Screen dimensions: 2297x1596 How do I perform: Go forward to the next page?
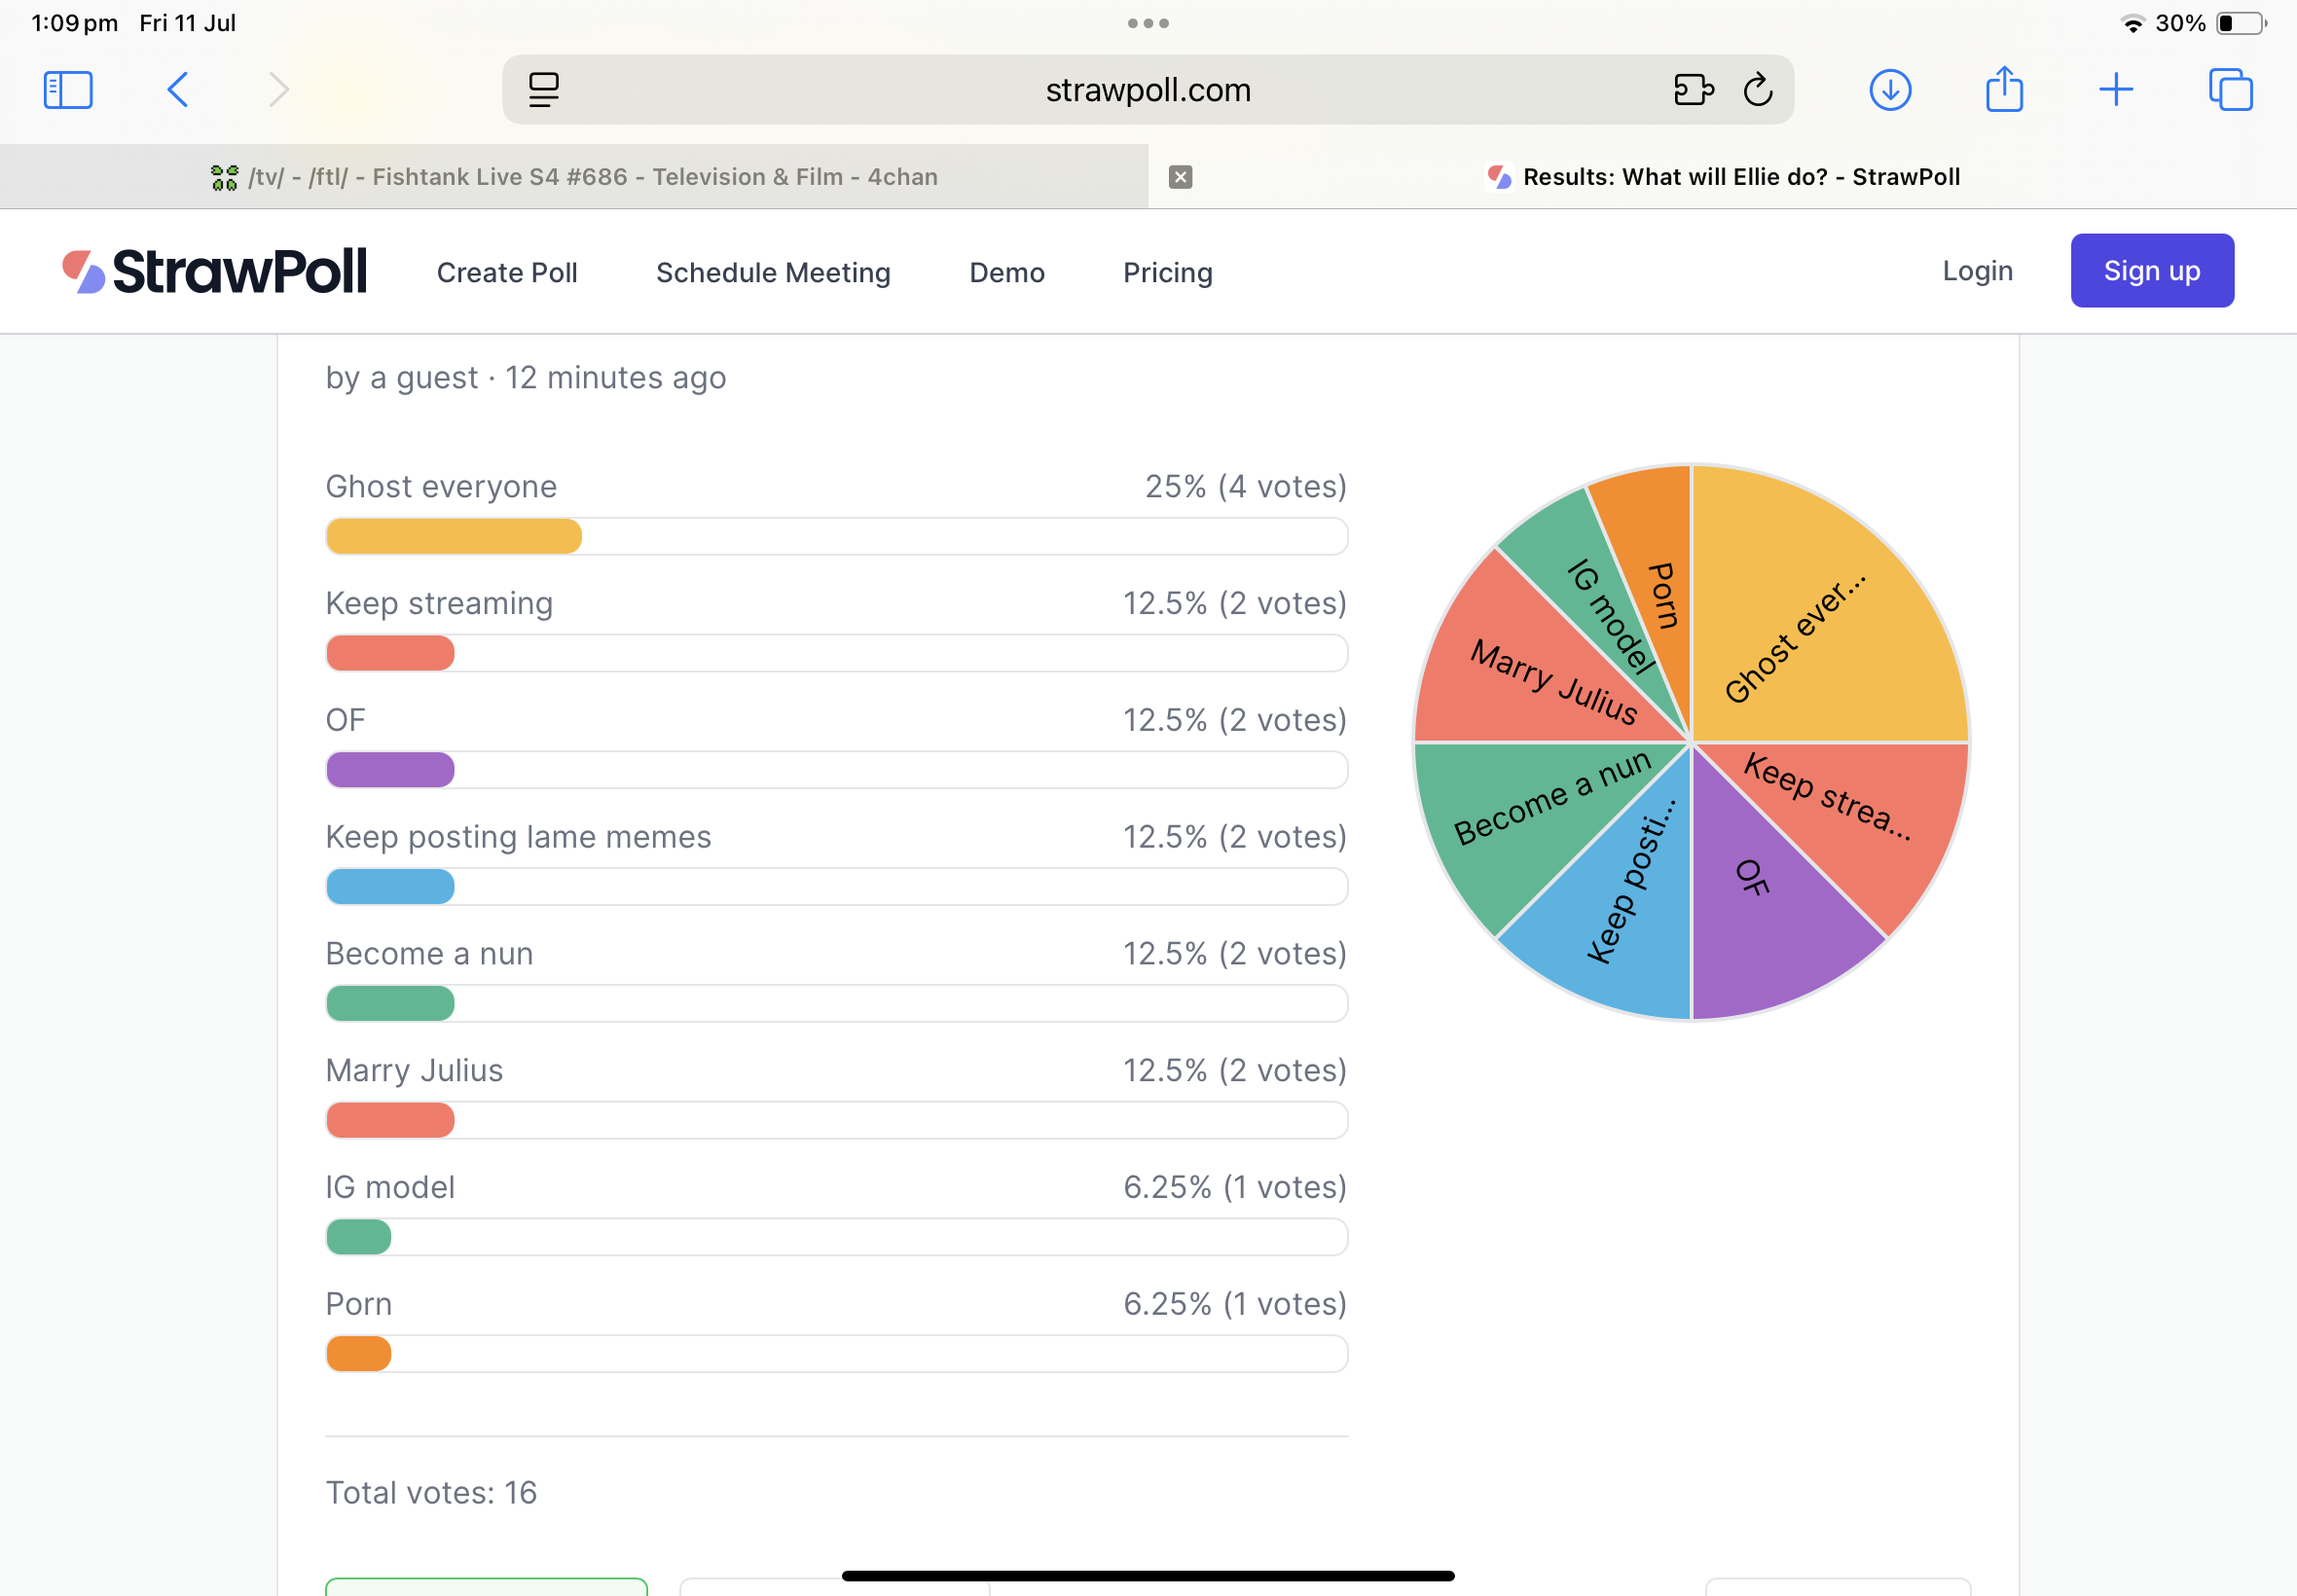click(279, 90)
